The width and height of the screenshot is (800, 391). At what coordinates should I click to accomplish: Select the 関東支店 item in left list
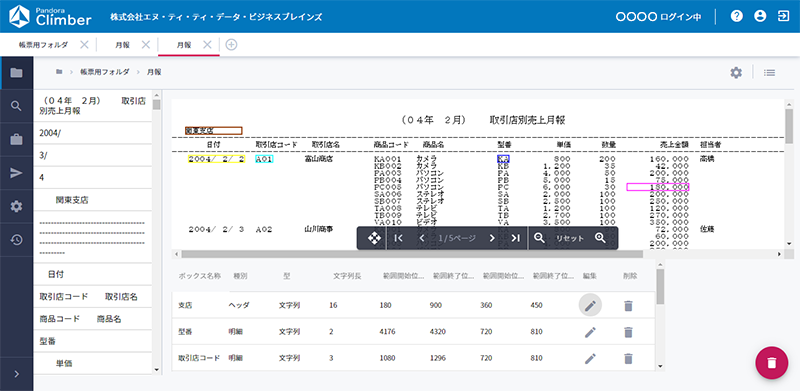click(93, 200)
